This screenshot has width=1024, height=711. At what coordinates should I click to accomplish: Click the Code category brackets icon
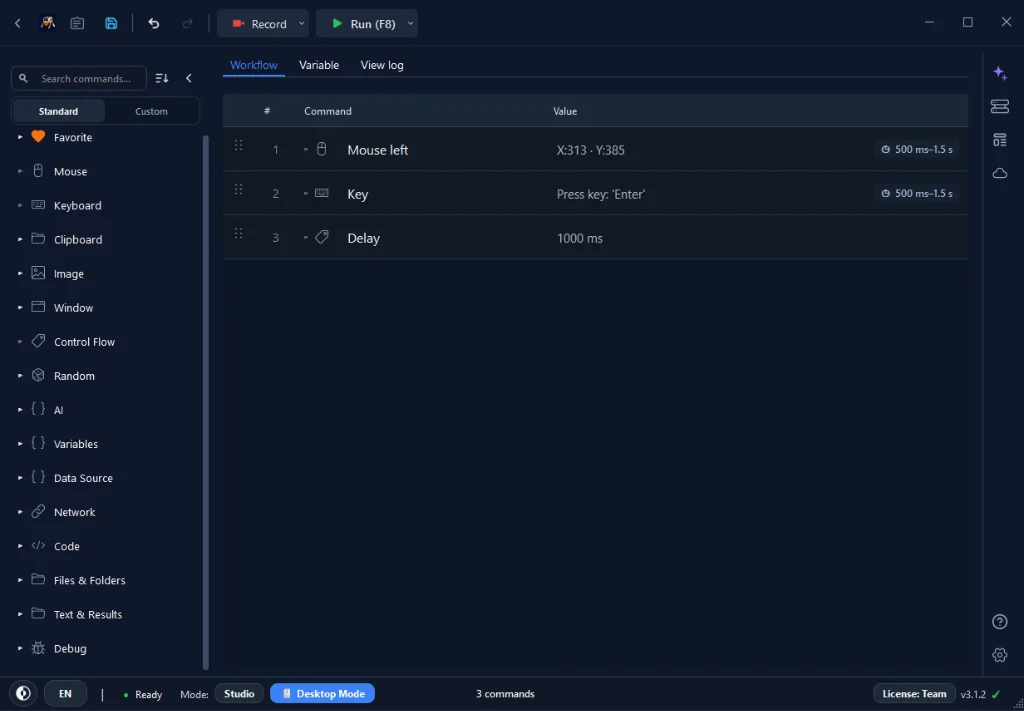point(39,545)
